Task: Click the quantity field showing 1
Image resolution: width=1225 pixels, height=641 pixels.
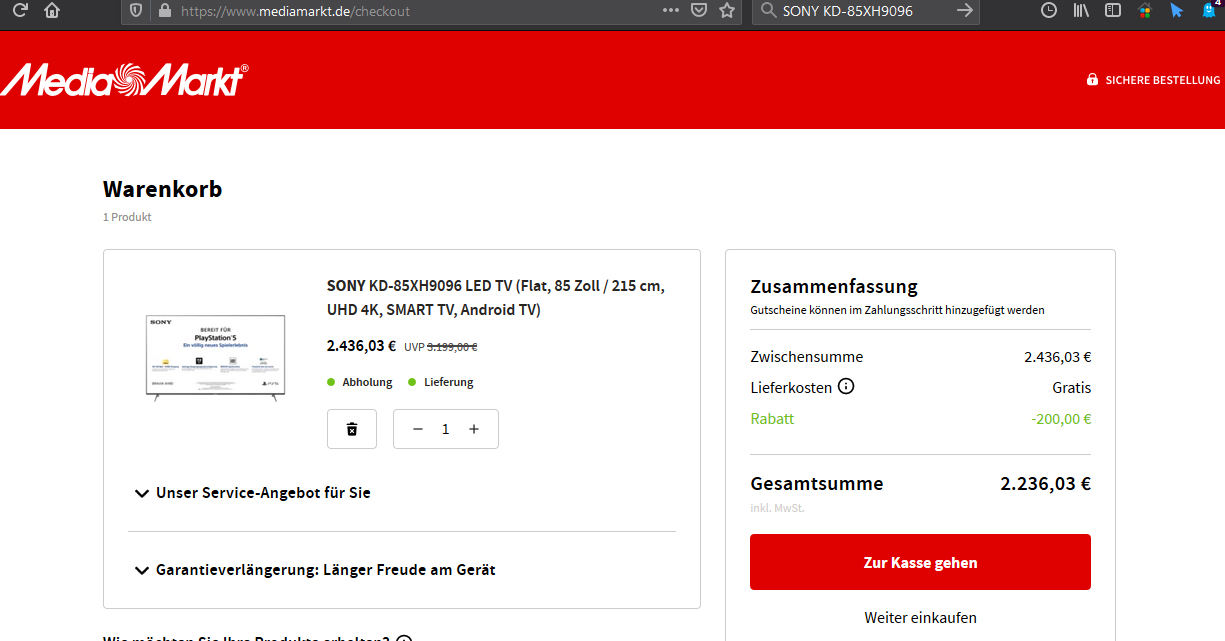Action: point(446,429)
